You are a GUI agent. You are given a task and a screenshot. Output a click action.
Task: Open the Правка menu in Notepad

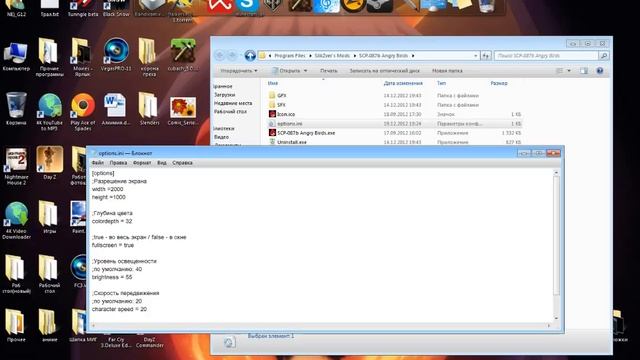tap(118, 162)
